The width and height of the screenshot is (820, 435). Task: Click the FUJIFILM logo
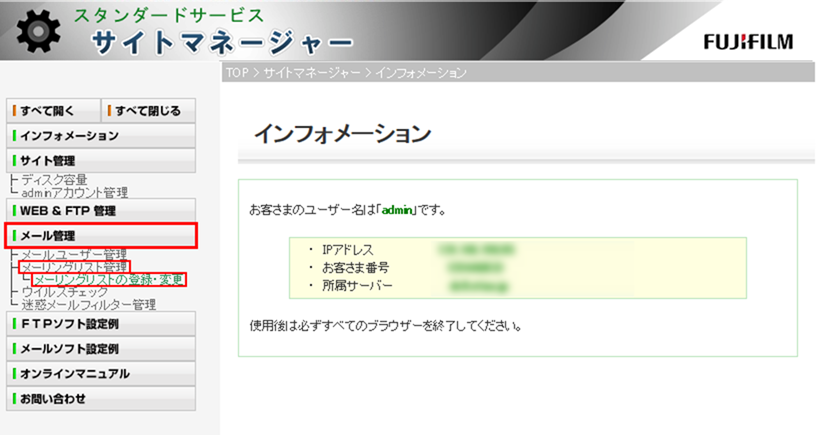(748, 42)
